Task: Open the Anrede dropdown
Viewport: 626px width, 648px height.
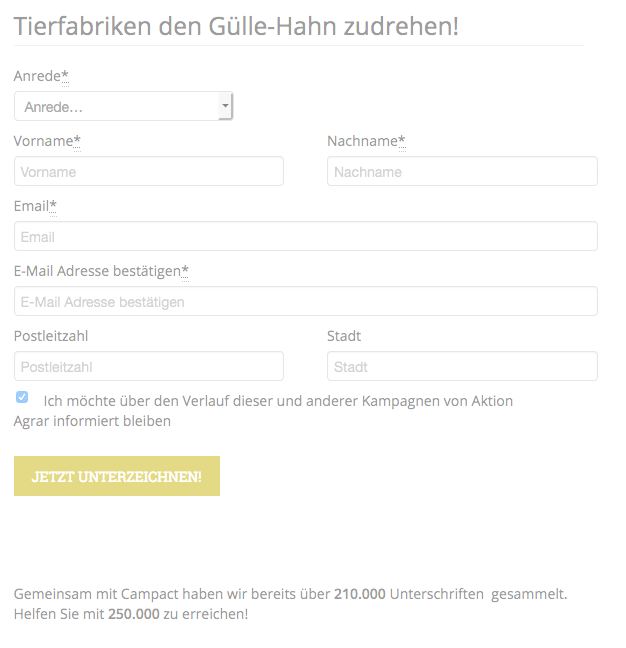Action: click(x=123, y=106)
